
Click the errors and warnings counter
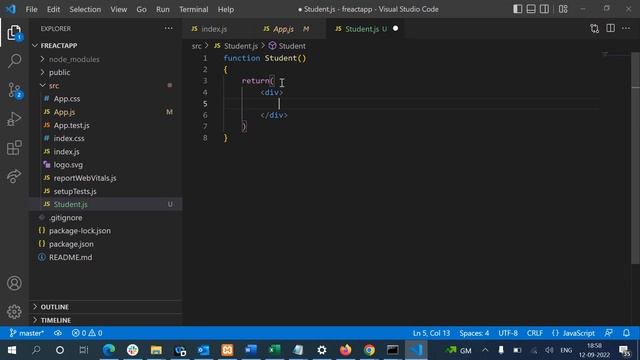(87, 333)
